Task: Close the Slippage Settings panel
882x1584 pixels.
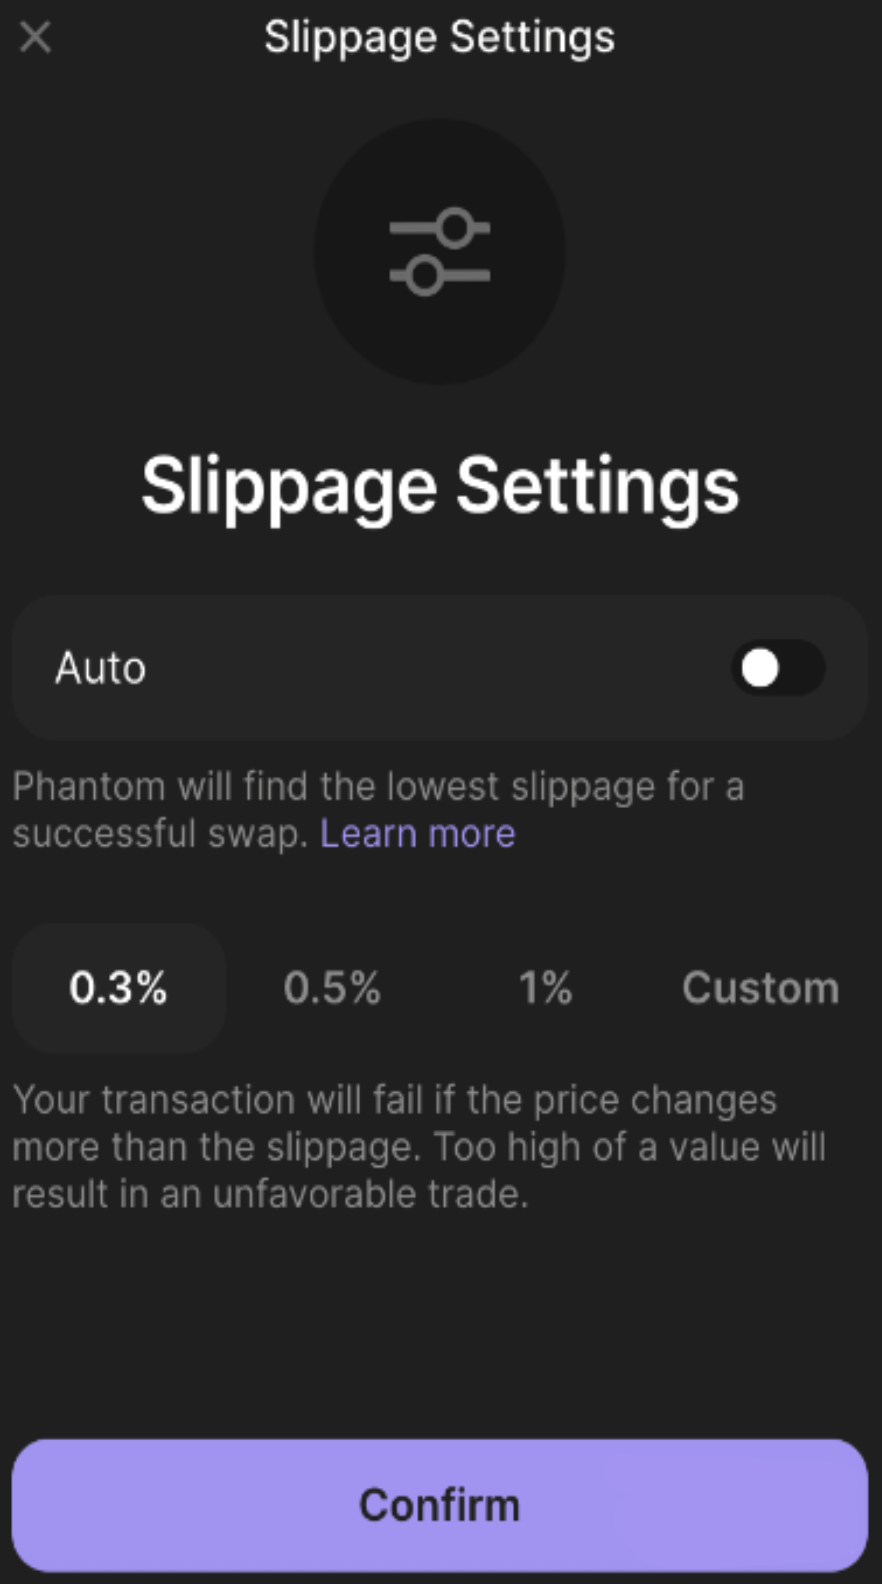Action: (35, 38)
